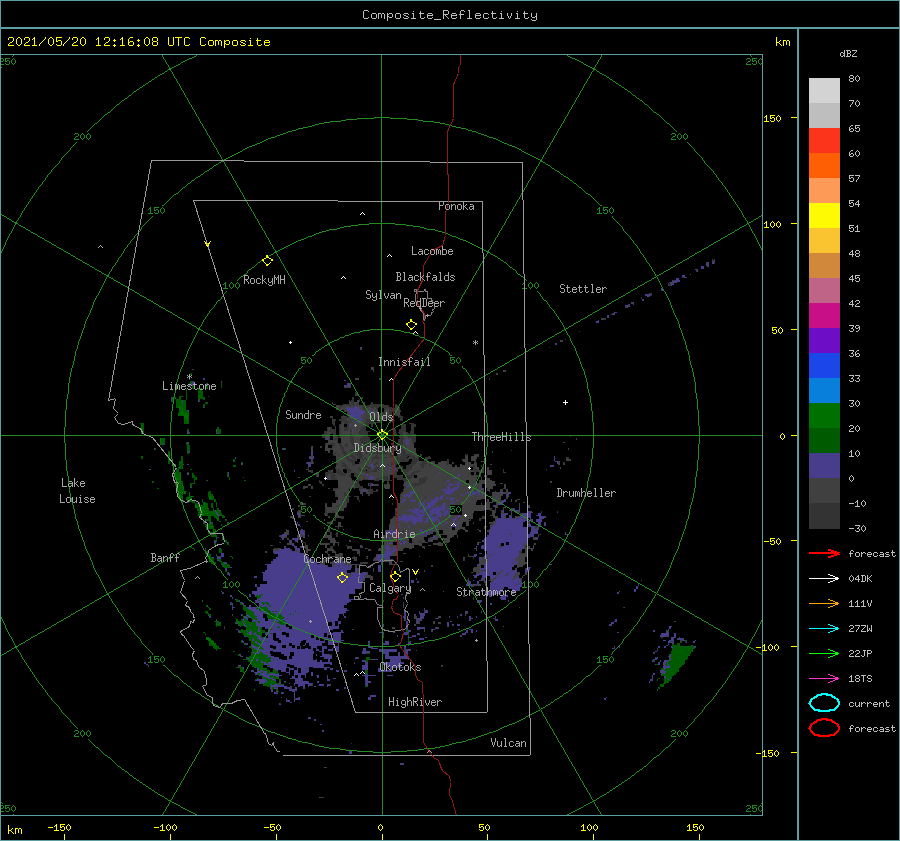The image size is (900, 841).
Task: Click the Sylvan label
Action: [383, 295]
